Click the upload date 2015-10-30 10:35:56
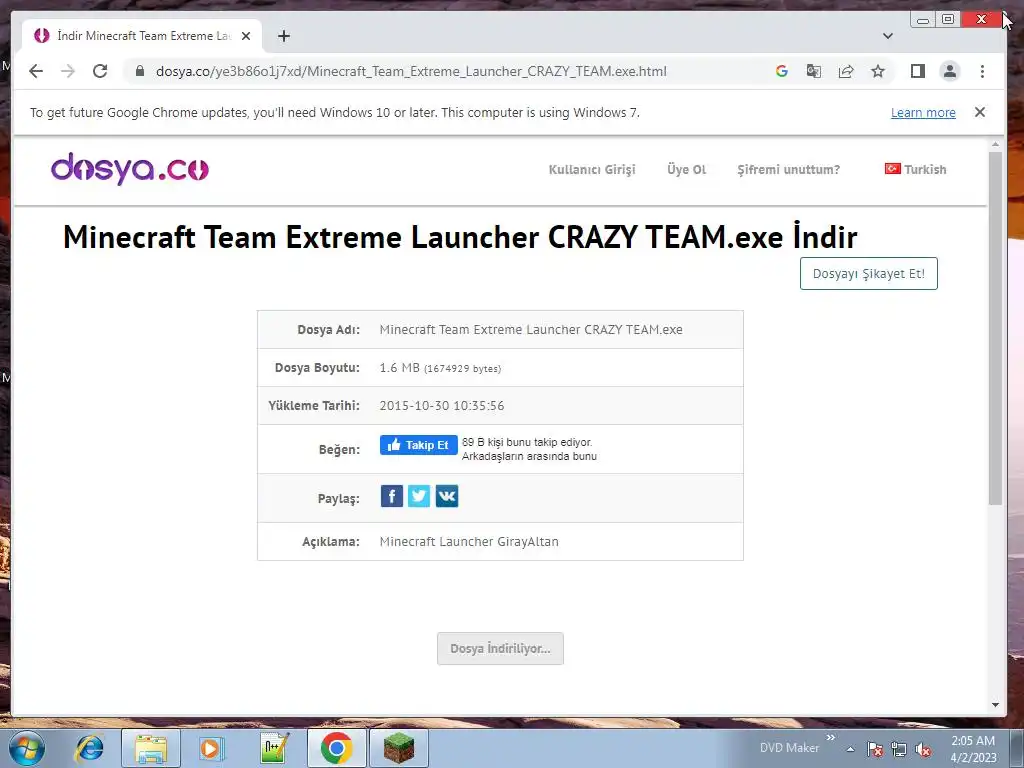 pyautogui.click(x=442, y=406)
